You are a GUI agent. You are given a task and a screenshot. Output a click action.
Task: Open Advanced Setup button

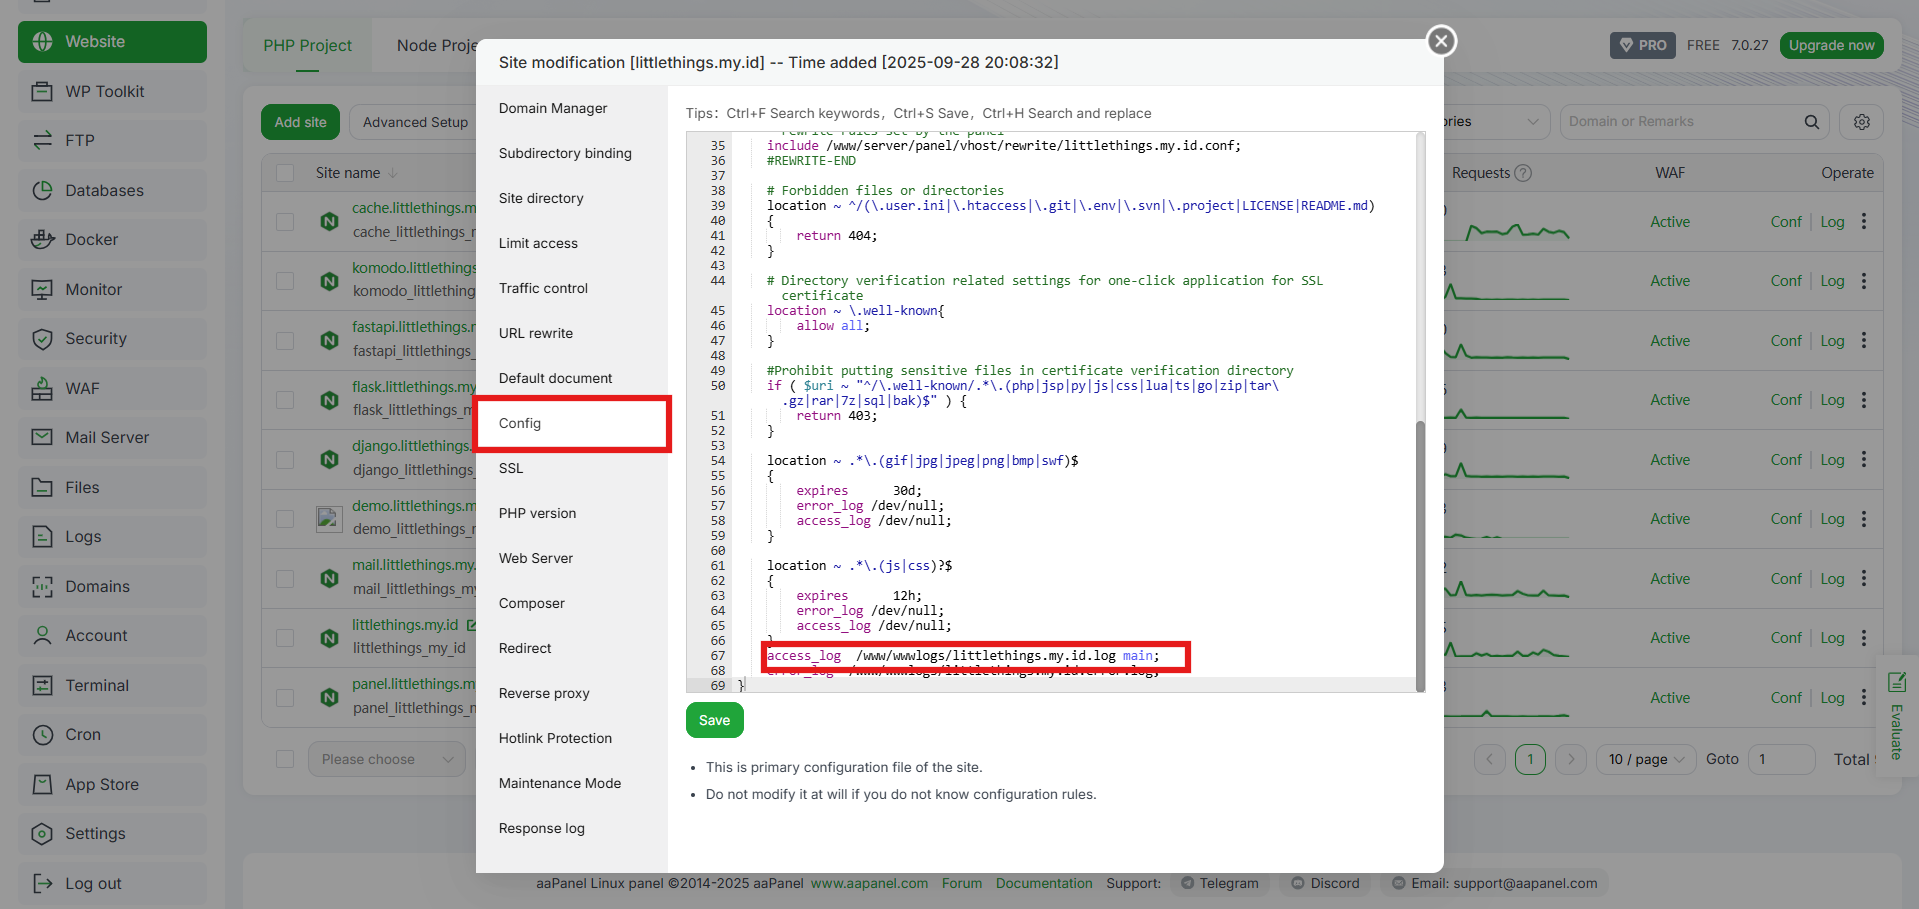(415, 122)
